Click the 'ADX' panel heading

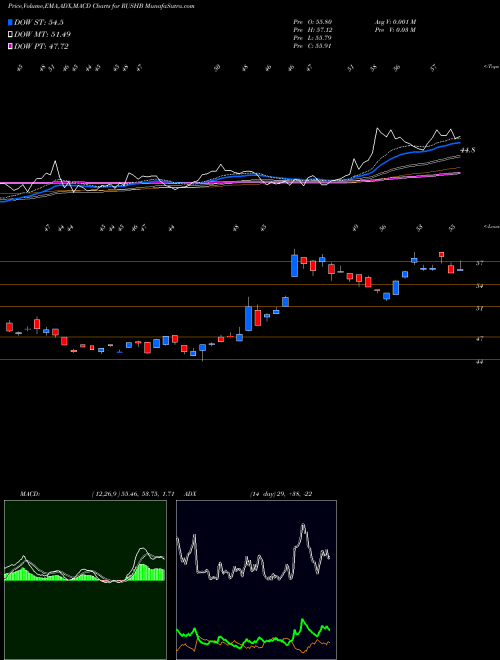190,494
